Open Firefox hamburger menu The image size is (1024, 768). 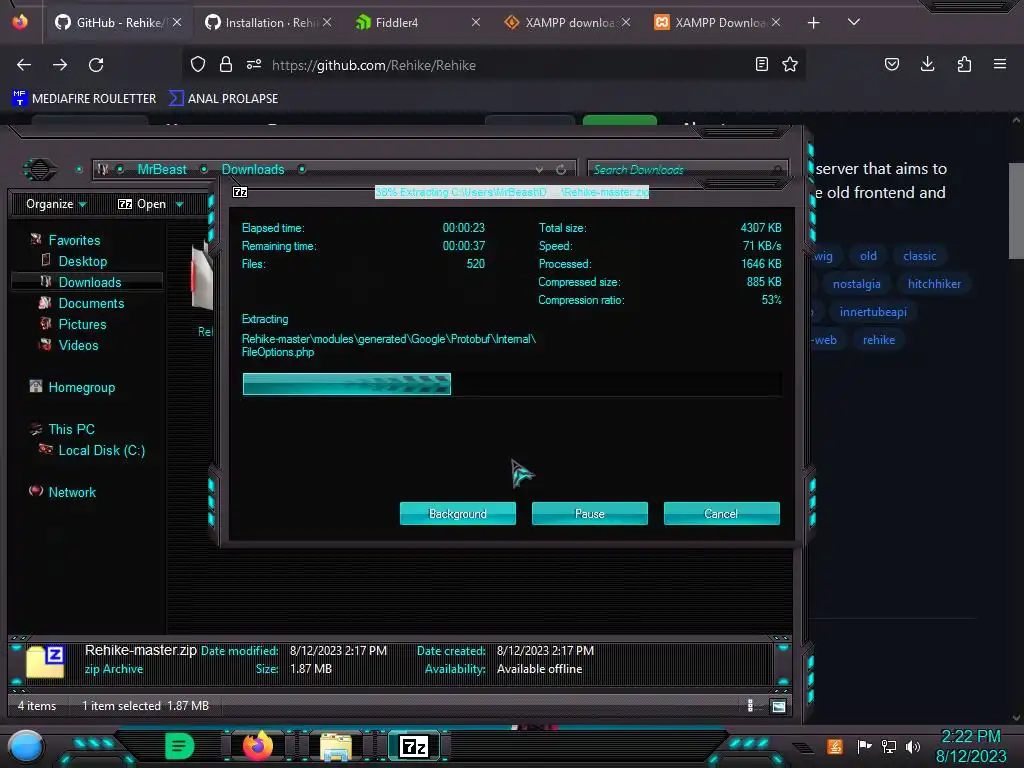pos(1000,64)
